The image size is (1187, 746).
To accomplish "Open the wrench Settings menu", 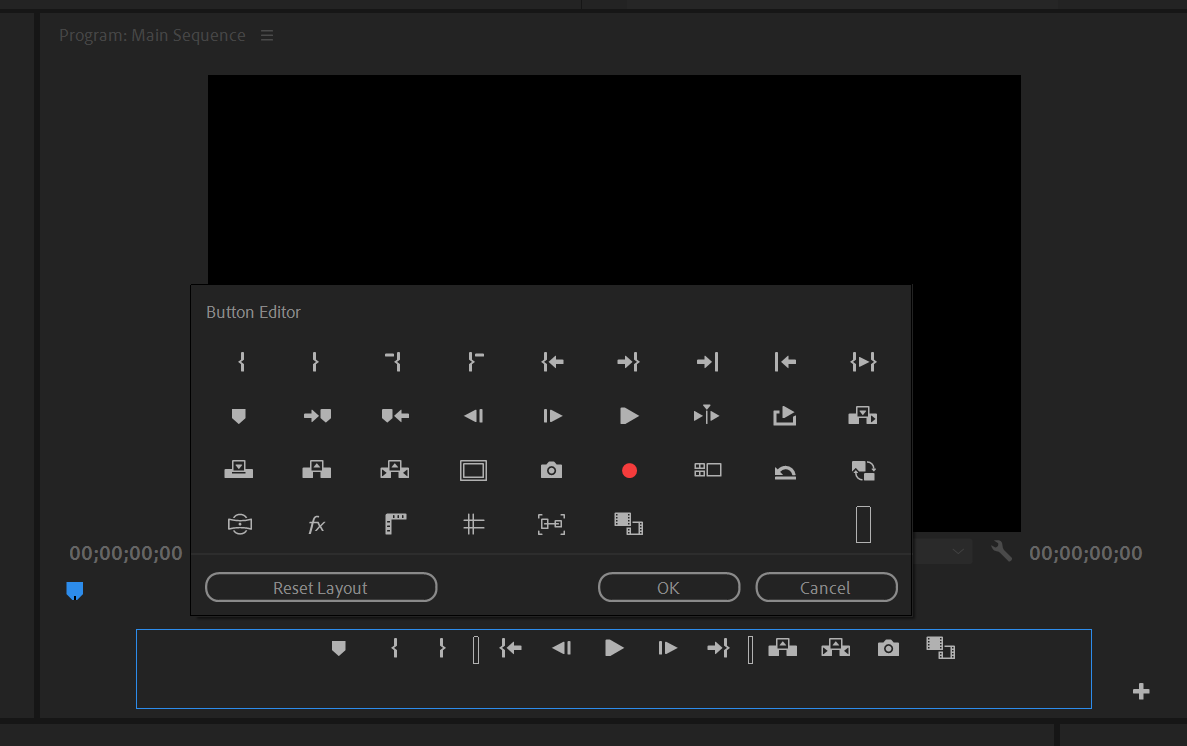I will click(x=1001, y=551).
